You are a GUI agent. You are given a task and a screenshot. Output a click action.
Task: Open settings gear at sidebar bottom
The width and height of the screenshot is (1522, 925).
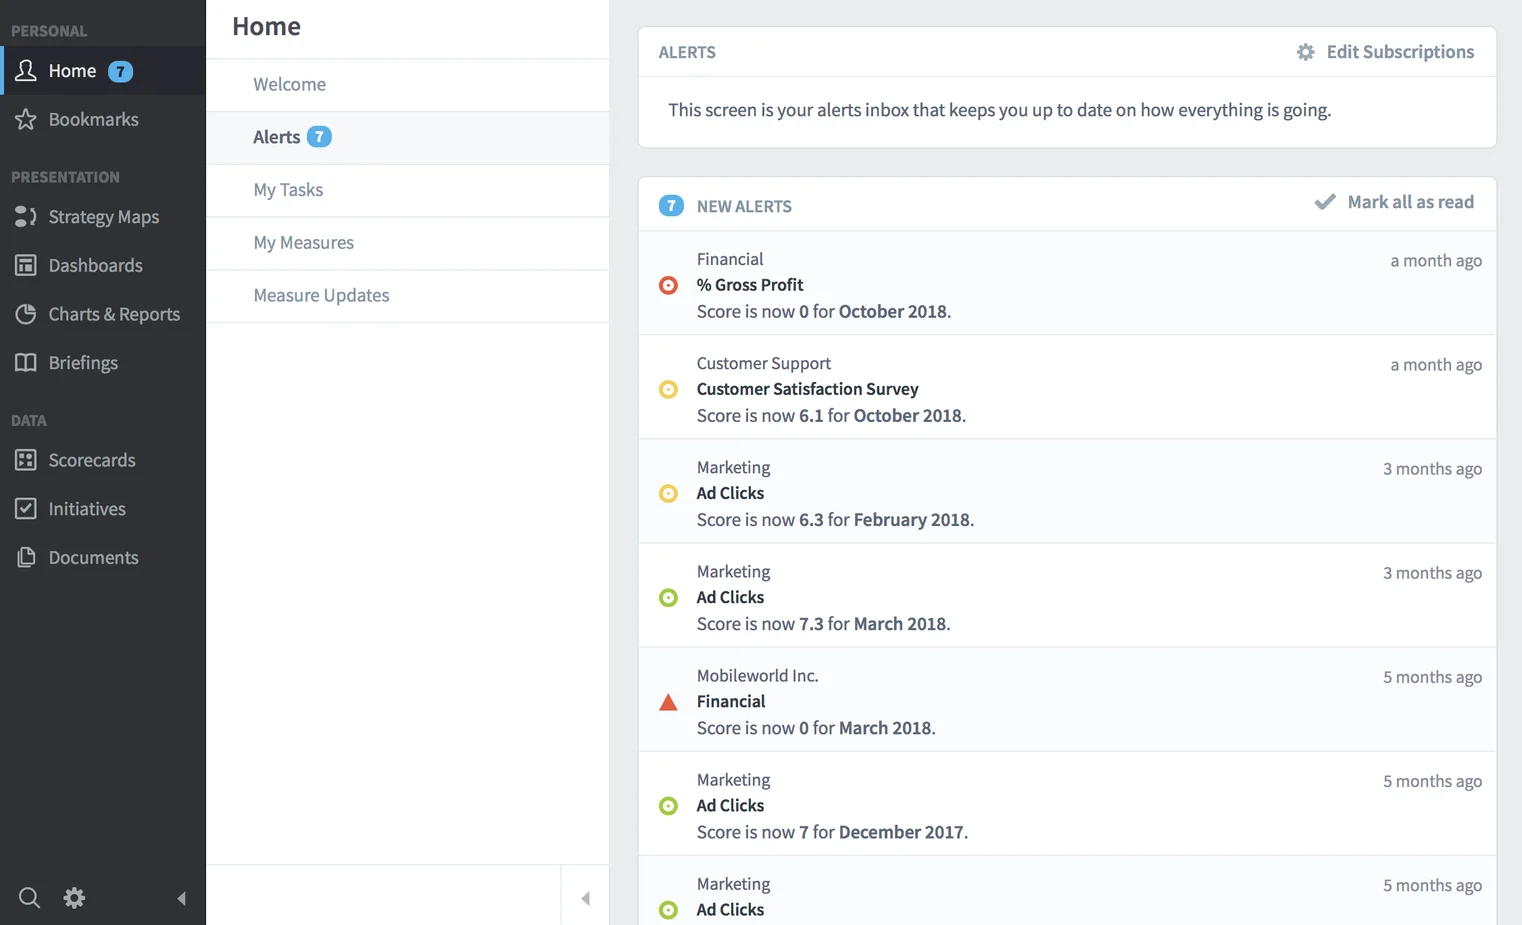coord(74,898)
